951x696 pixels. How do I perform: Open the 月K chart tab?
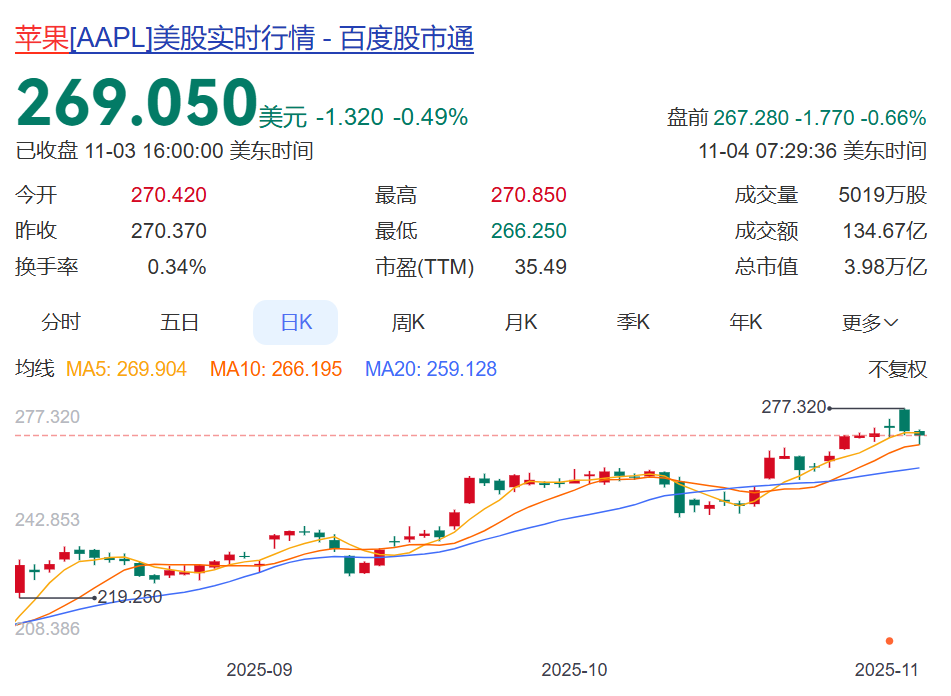[521, 323]
